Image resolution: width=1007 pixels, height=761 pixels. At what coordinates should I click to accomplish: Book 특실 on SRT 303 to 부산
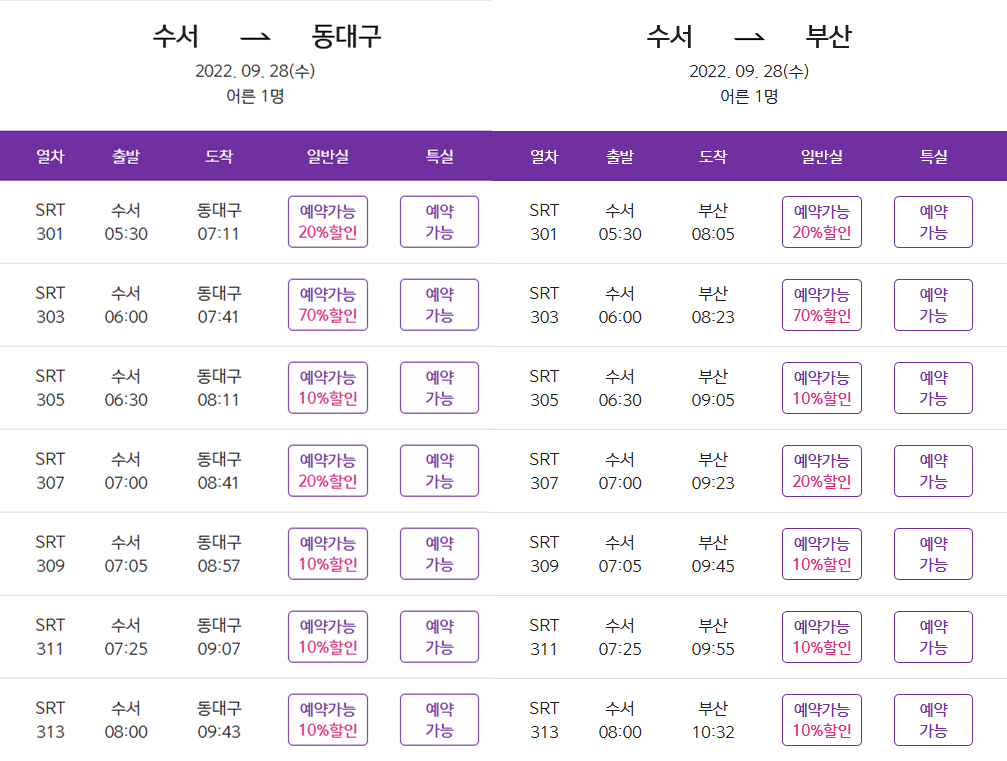pyautogui.click(x=932, y=304)
